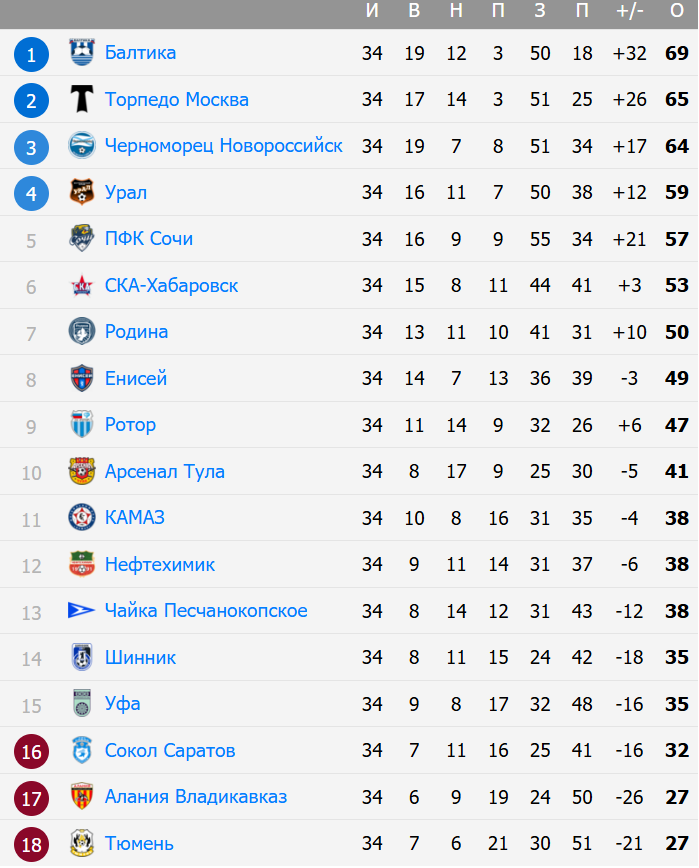This screenshot has width=699, height=868.
Task: Open the Шинник team link
Action: [x=140, y=658]
